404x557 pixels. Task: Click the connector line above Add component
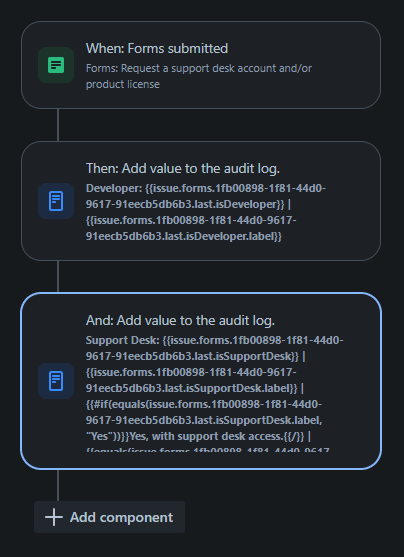pyautogui.click(x=58, y=485)
